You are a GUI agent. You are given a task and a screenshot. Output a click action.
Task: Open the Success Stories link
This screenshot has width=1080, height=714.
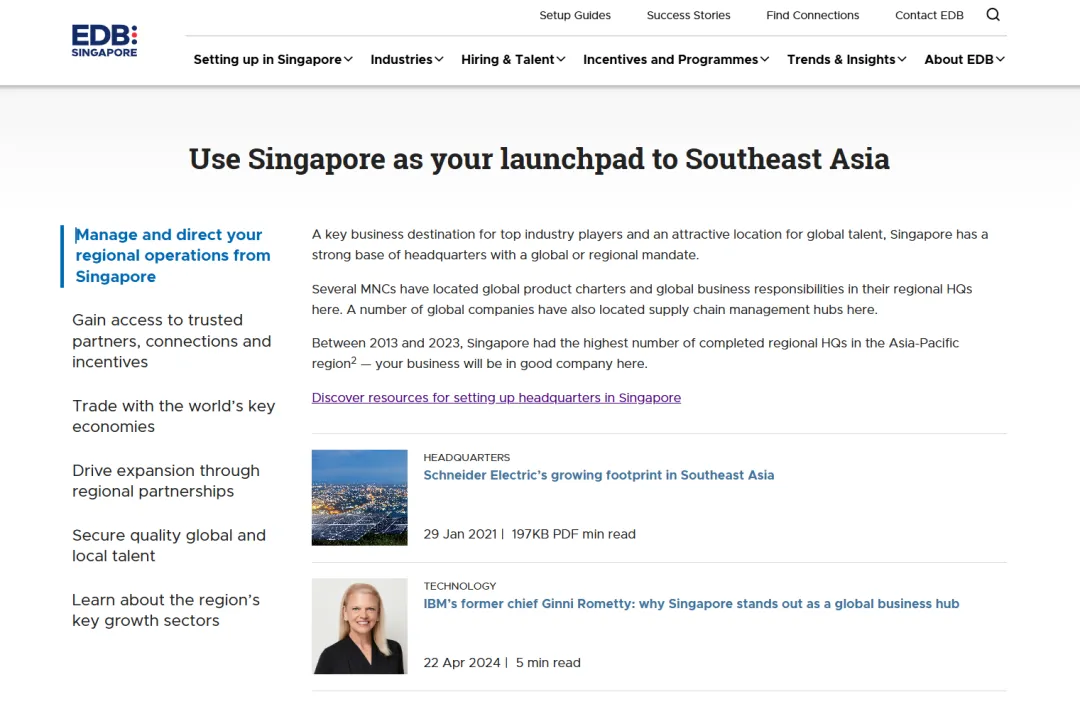coord(688,15)
